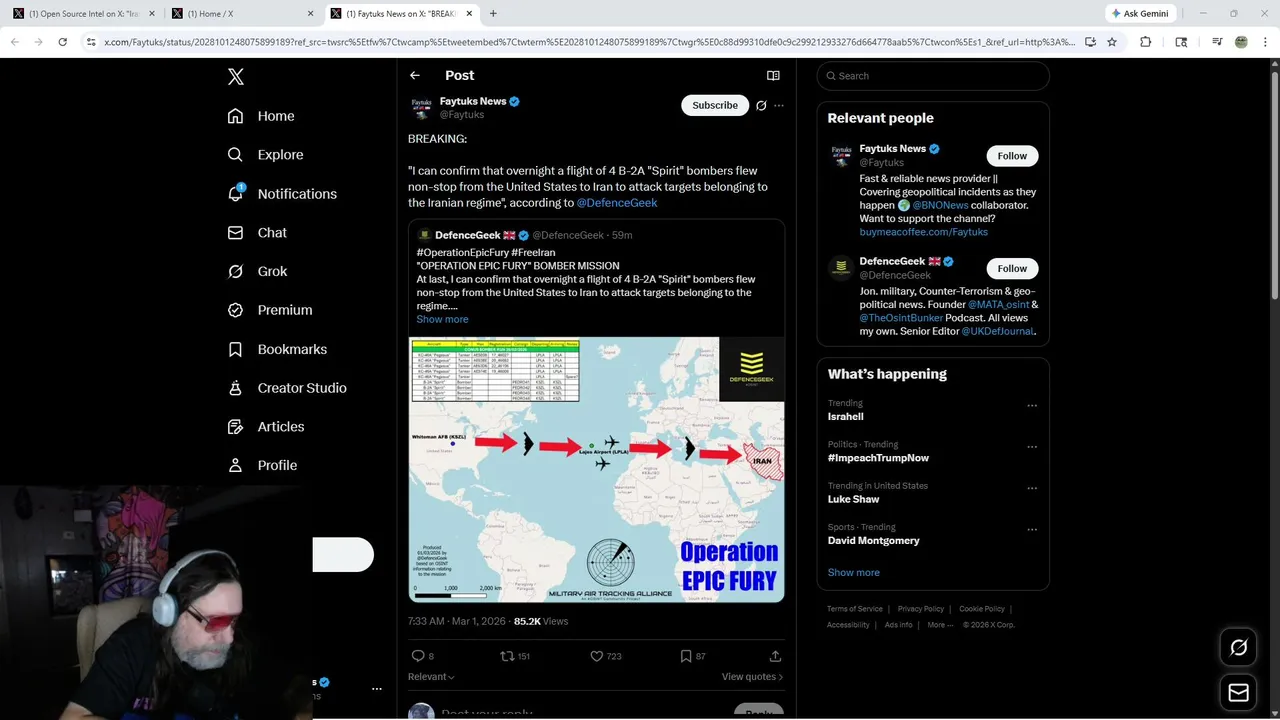The width and height of the screenshot is (1280, 720).
Task: Open buymeacoffee.com/Faytuks link
Action: 924,232
